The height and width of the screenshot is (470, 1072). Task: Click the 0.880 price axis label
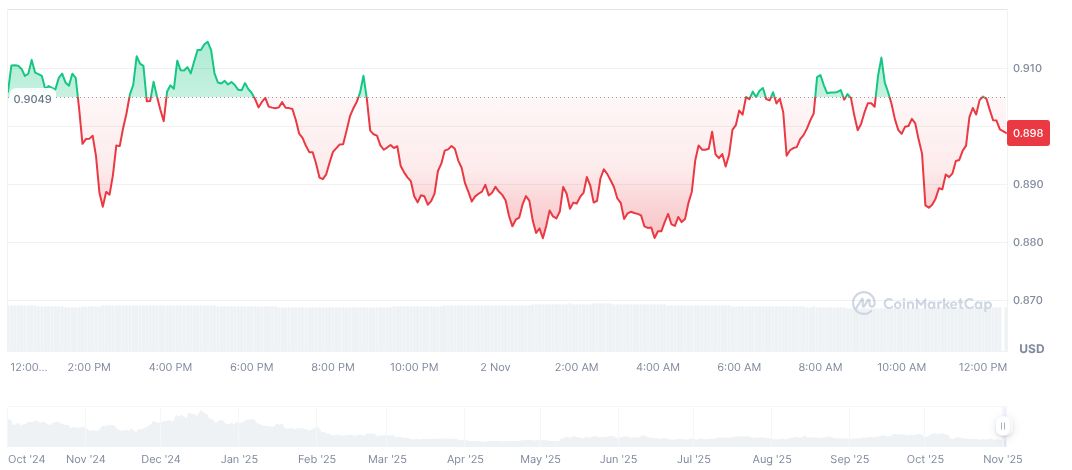(1028, 243)
